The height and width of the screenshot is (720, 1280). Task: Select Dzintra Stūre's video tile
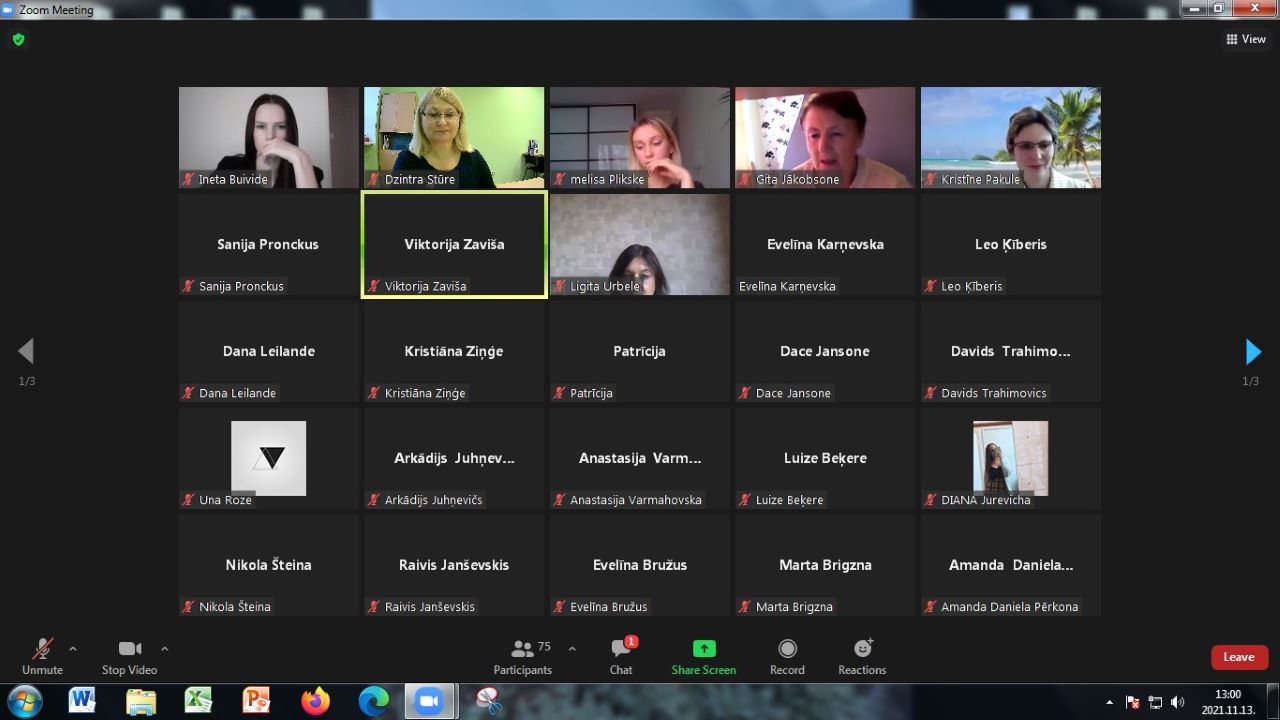pyautogui.click(x=454, y=137)
